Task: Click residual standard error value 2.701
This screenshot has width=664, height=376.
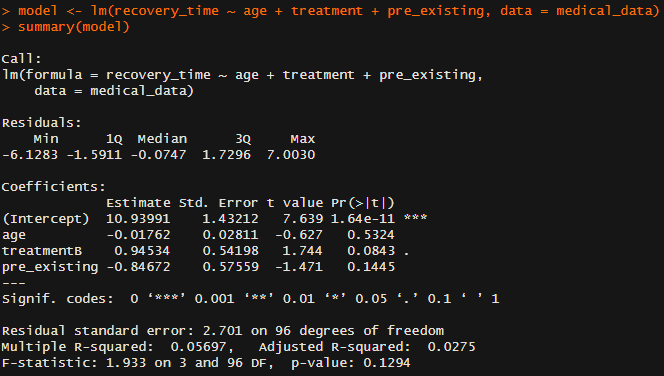Action: (x=222, y=331)
